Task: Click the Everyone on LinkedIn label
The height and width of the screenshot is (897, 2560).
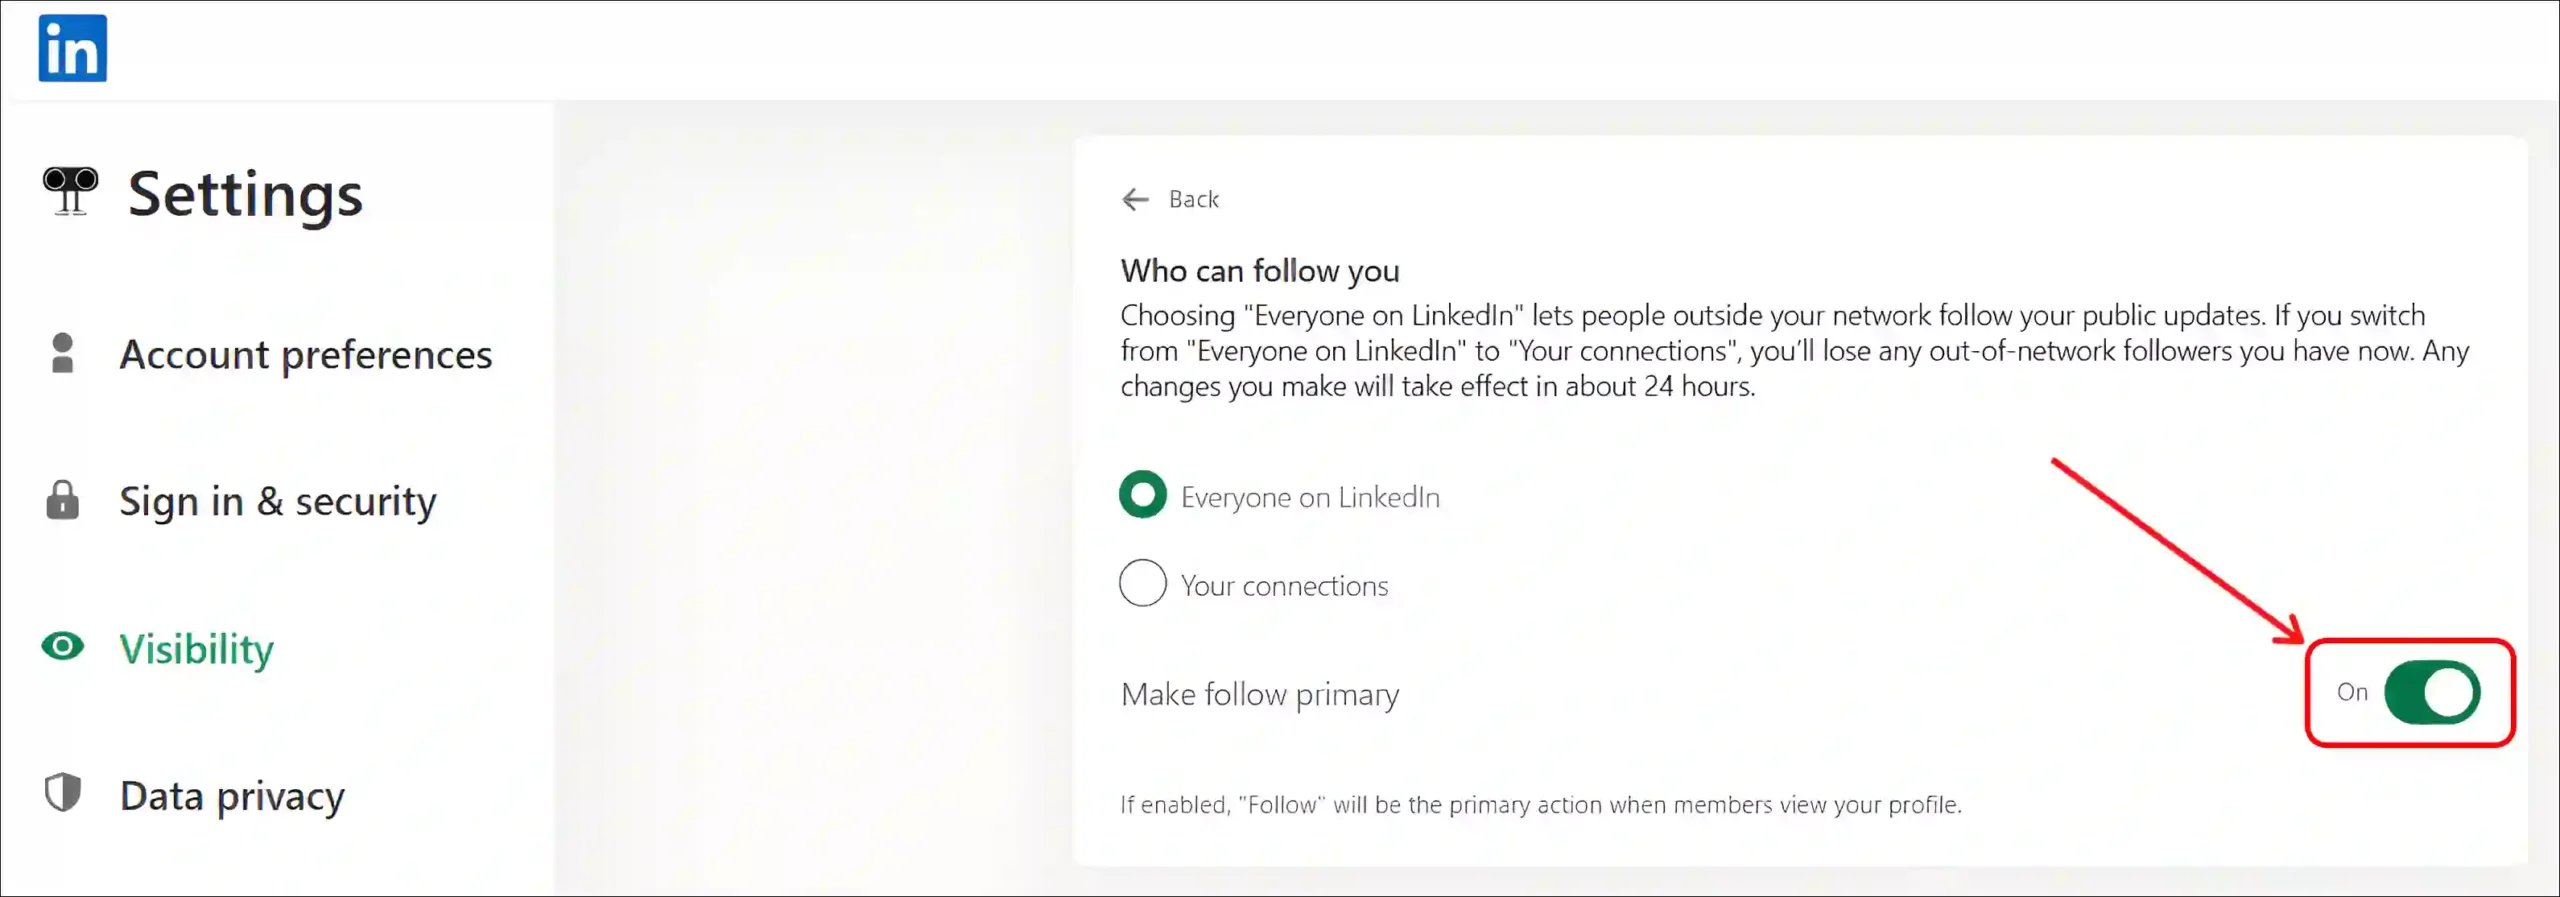Action: pyautogui.click(x=1310, y=497)
